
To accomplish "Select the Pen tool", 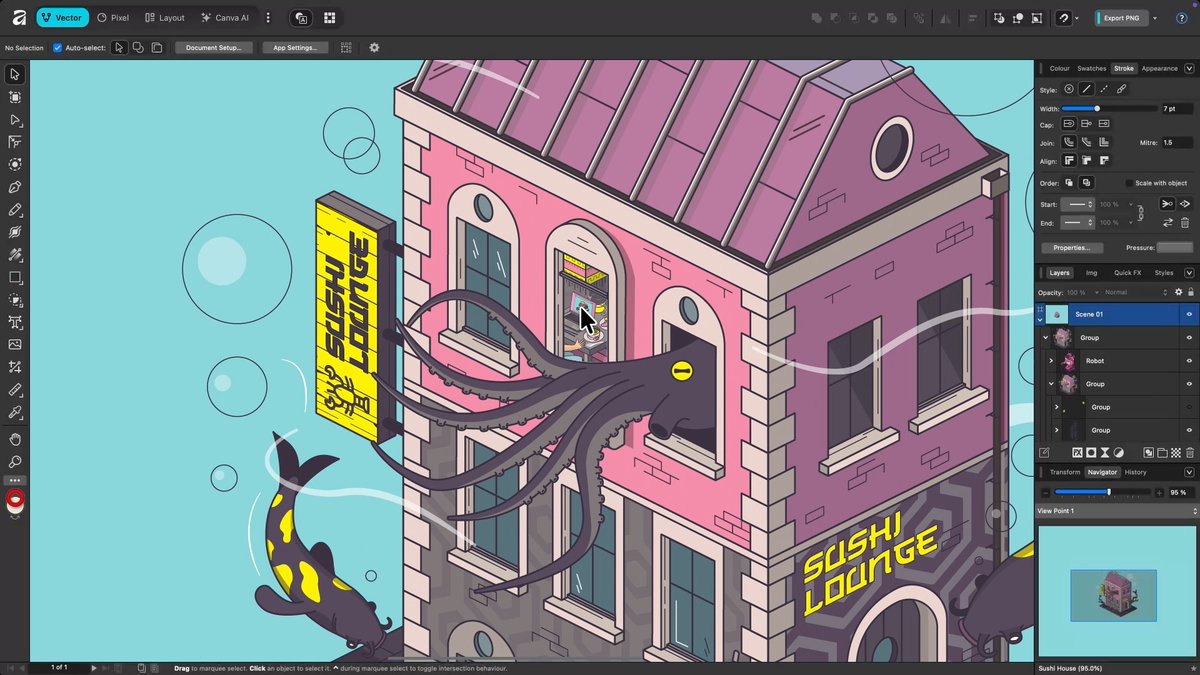I will (x=15, y=187).
